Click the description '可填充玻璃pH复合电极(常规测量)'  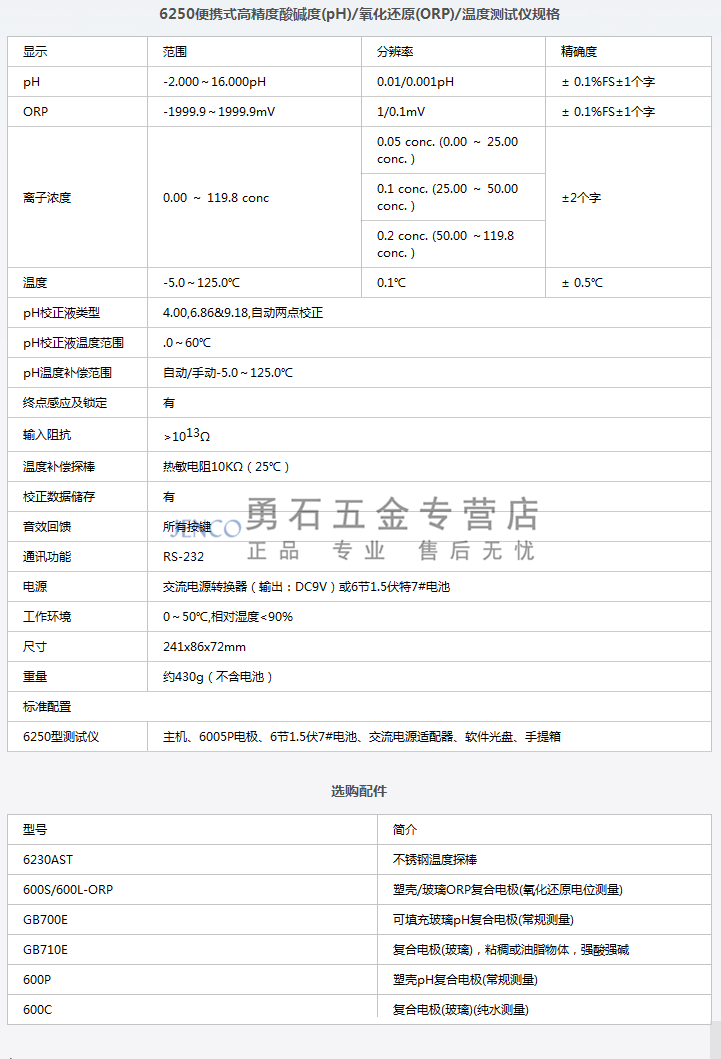tap(483, 920)
